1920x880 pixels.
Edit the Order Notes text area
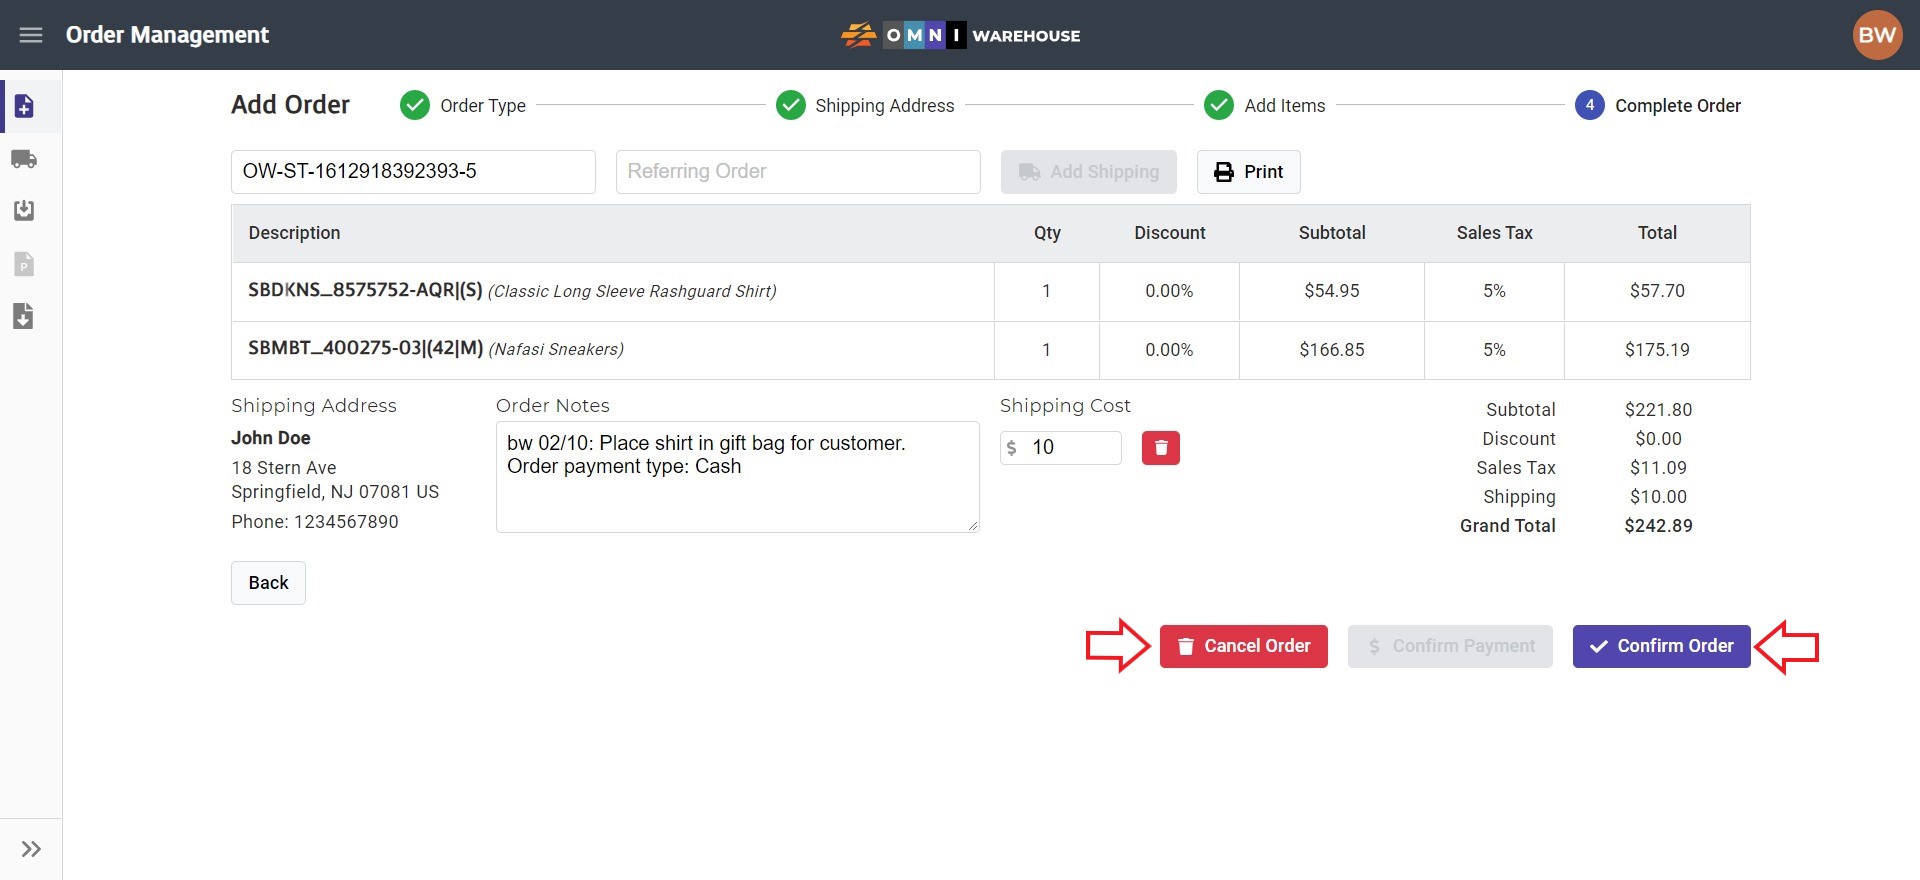click(x=738, y=477)
